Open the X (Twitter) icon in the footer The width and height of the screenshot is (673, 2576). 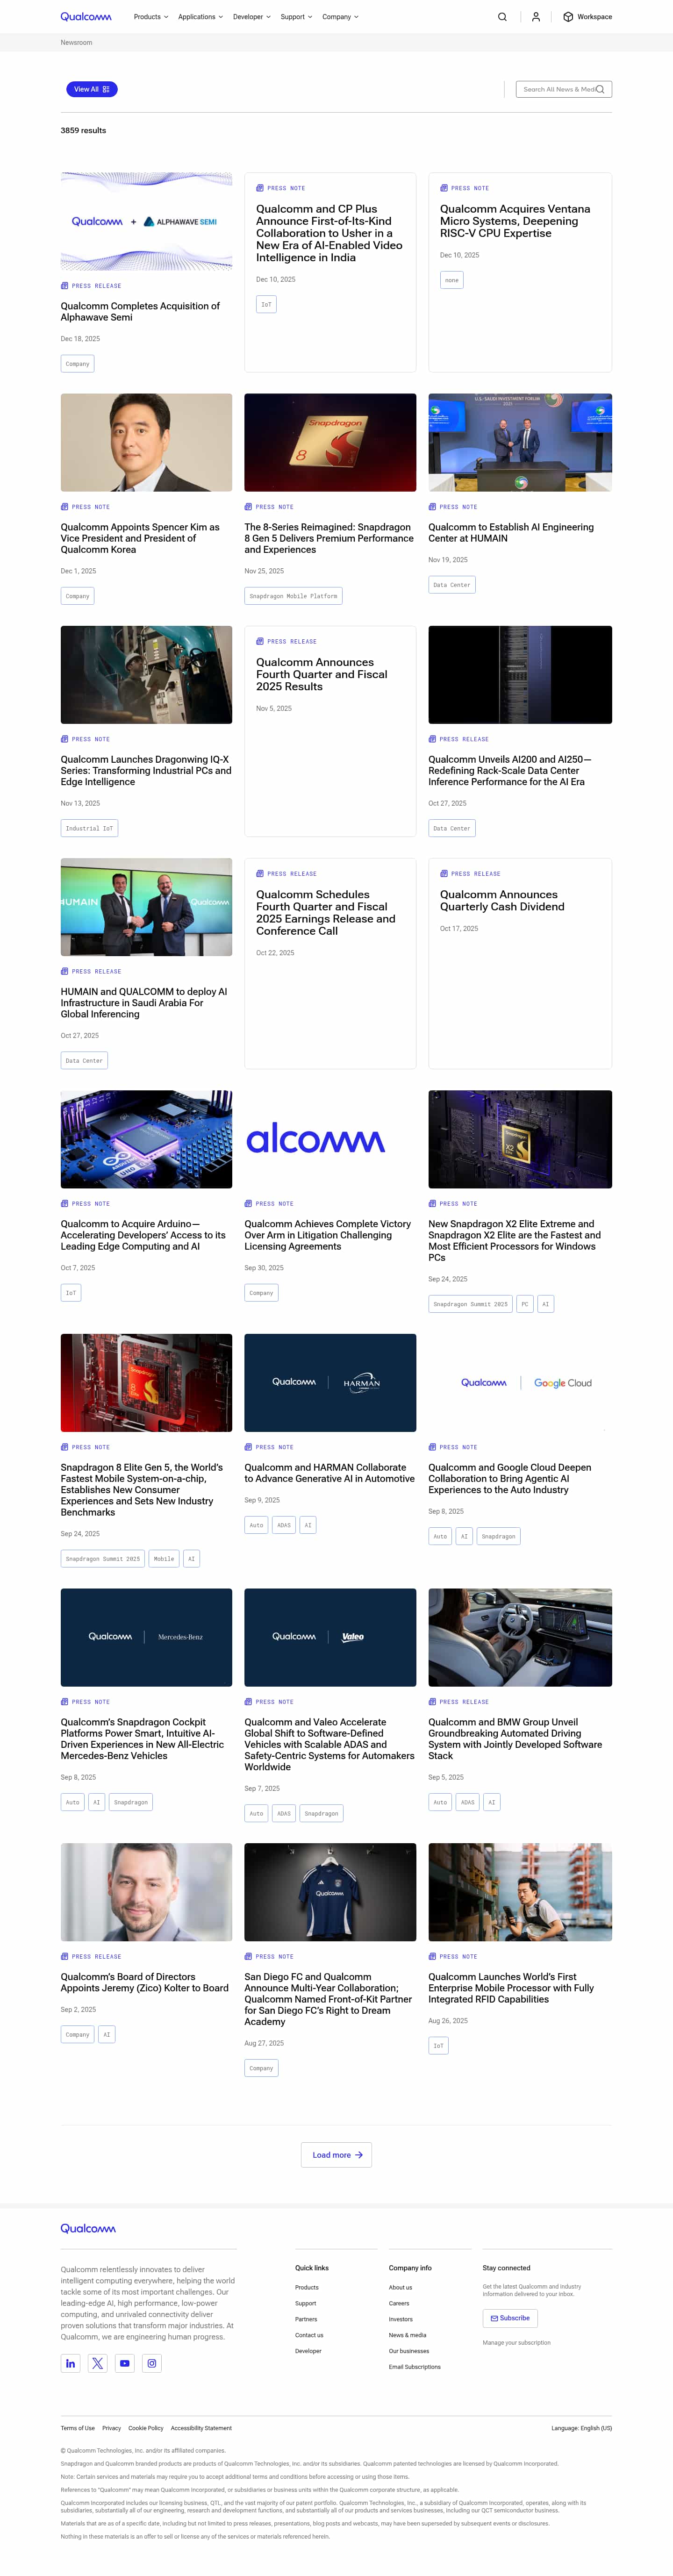click(x=97, y=2364)
